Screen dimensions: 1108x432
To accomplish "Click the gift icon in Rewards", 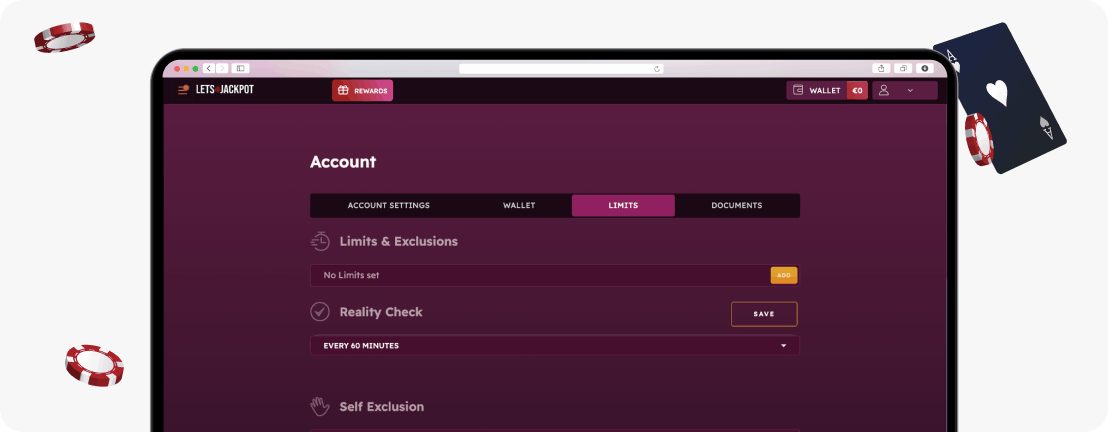I will pos(343,91).
